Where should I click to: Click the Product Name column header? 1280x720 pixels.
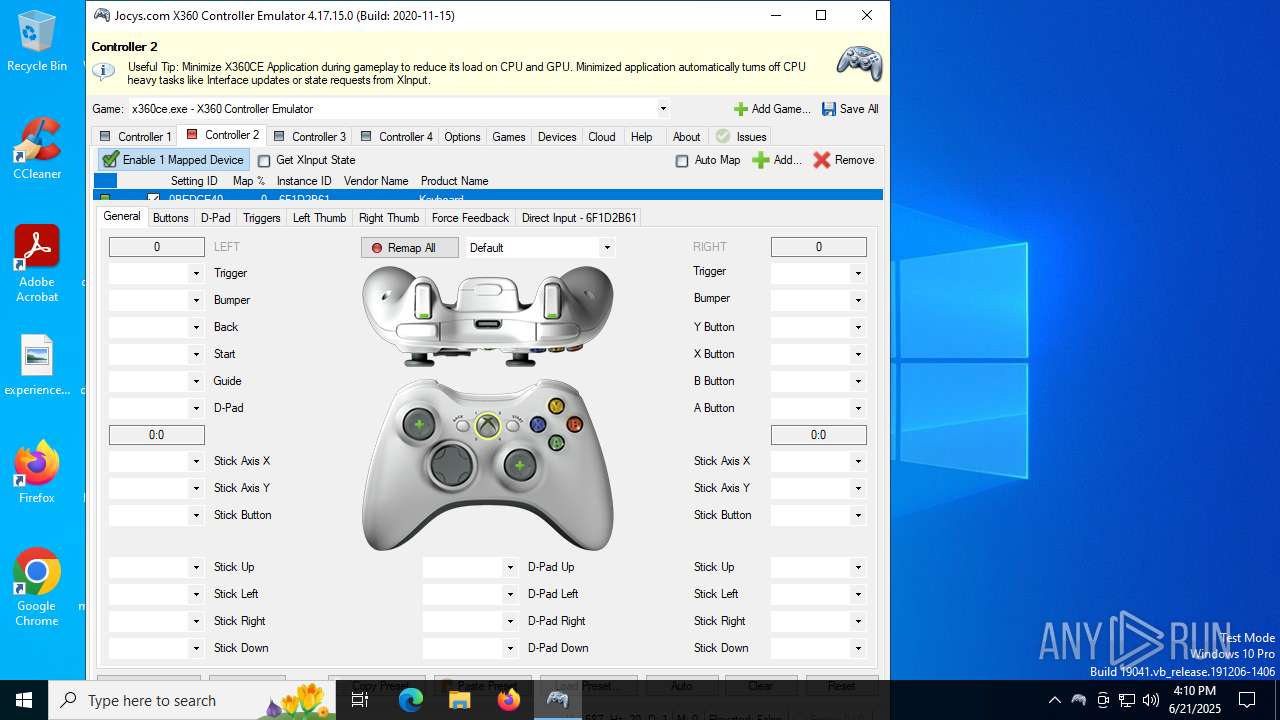tap(454, 181)
